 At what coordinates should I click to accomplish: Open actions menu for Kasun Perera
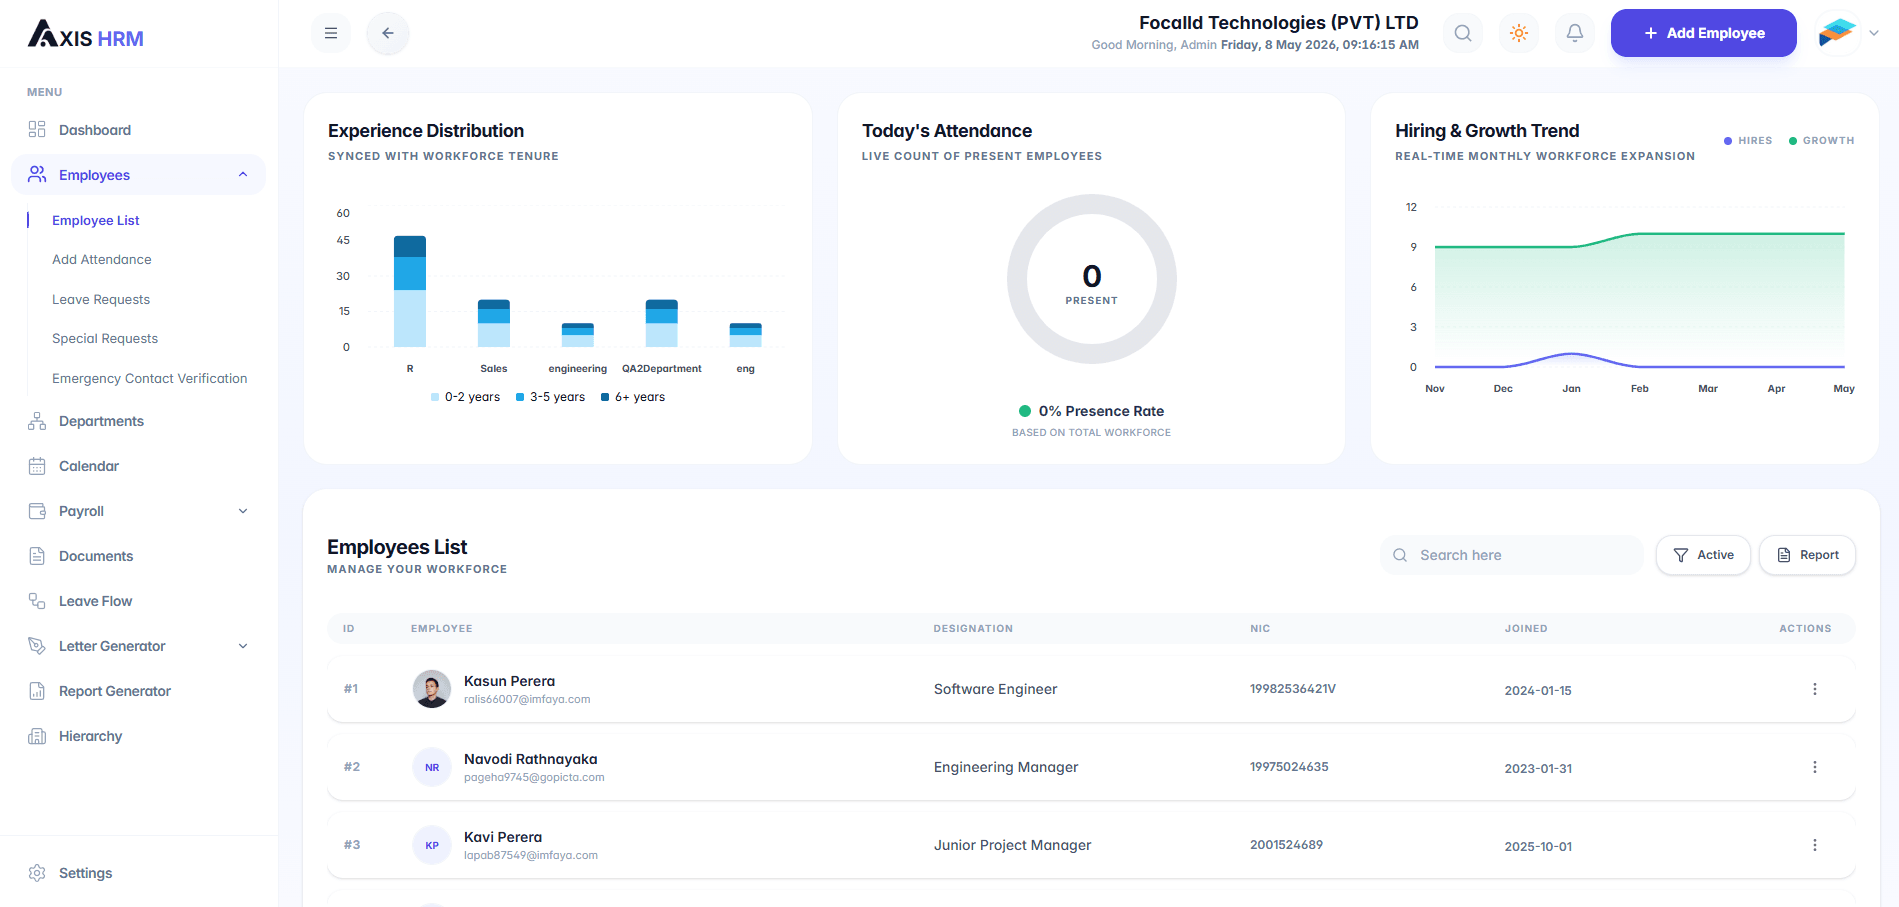(x=1815, y=689)
